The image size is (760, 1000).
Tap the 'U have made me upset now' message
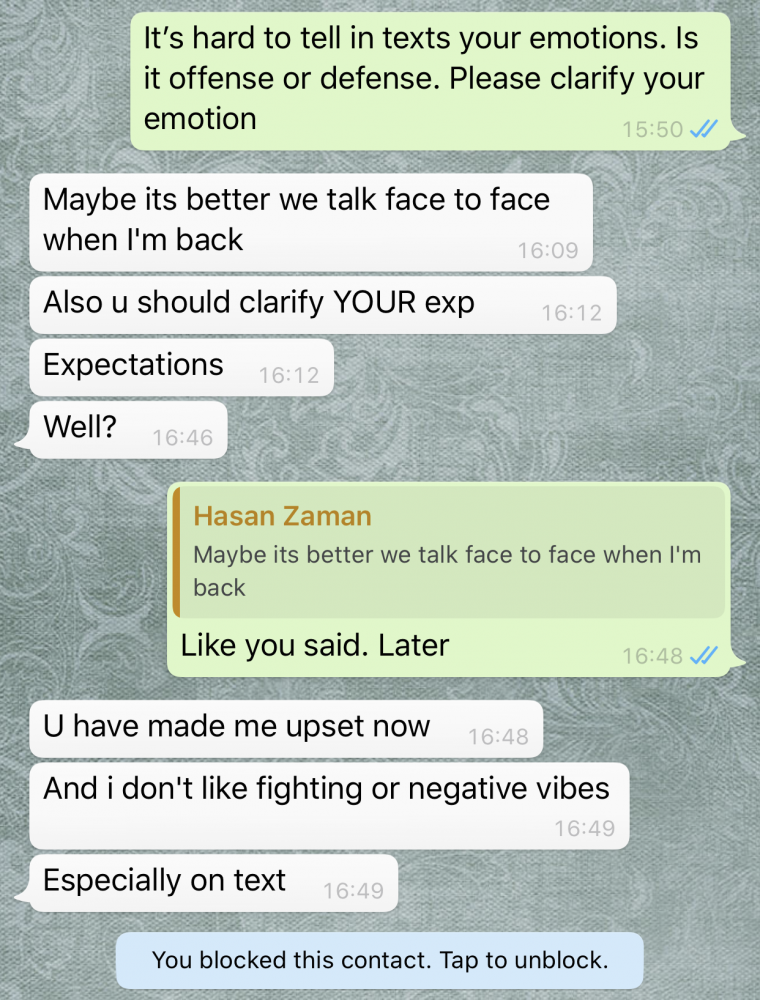click(286, 729)
